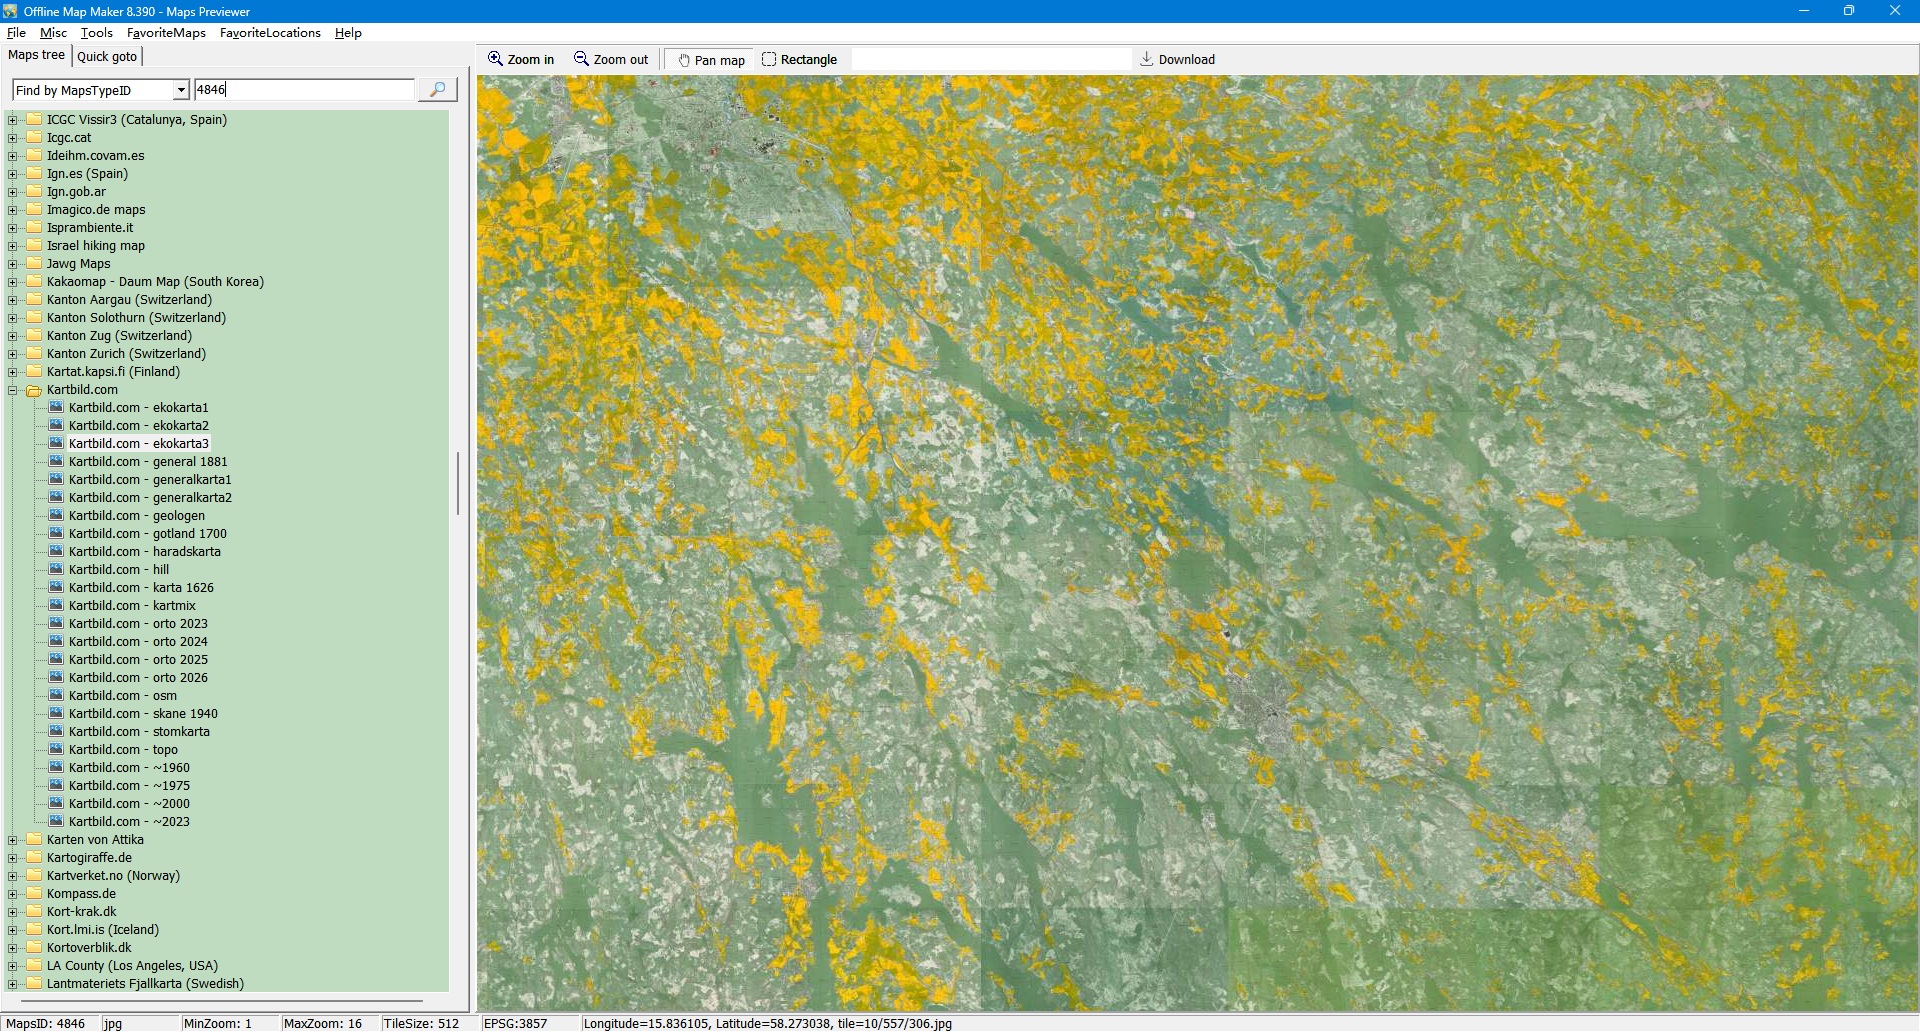Click the MapsTypeID search text field
The width and height of the screenshot is (1920, 1032).
click(304, 90)
